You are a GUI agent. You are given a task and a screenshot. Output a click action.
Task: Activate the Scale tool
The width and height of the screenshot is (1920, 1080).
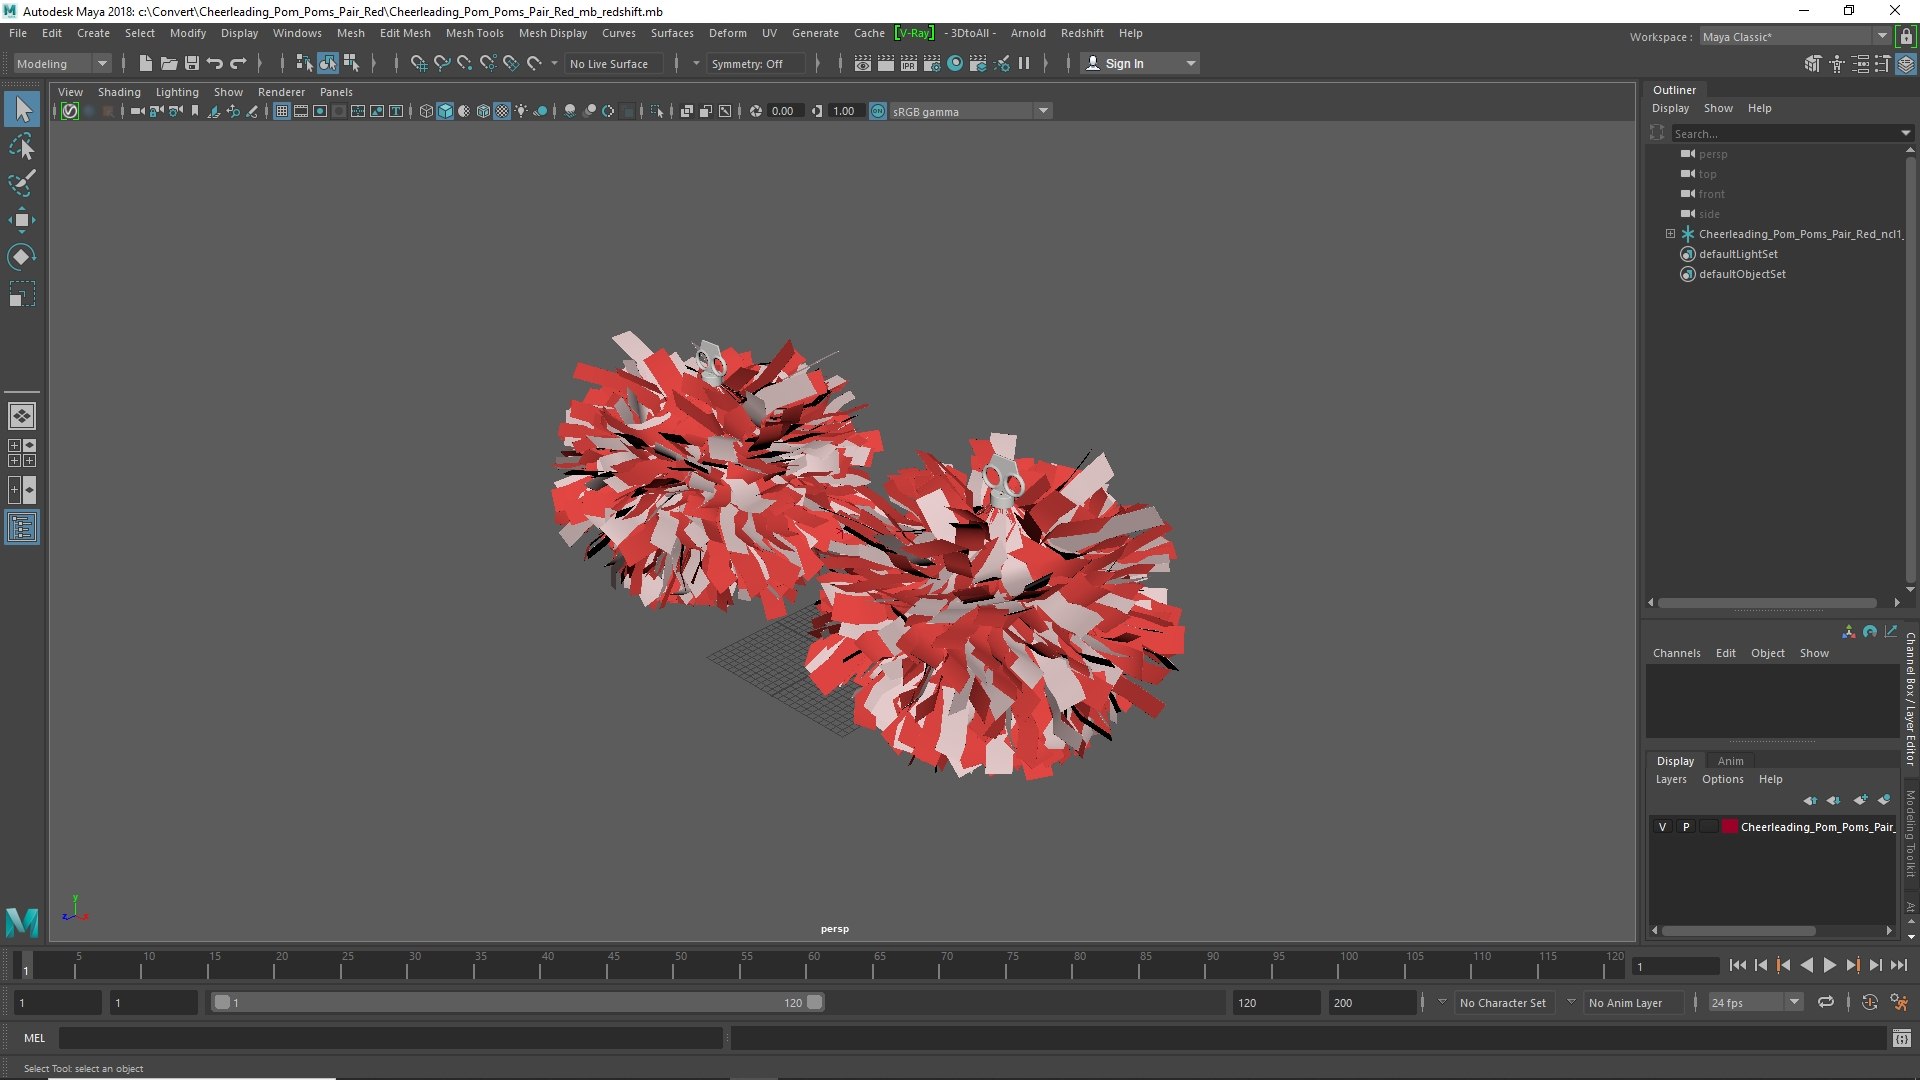pyautogui.click(x=22, y=294)
